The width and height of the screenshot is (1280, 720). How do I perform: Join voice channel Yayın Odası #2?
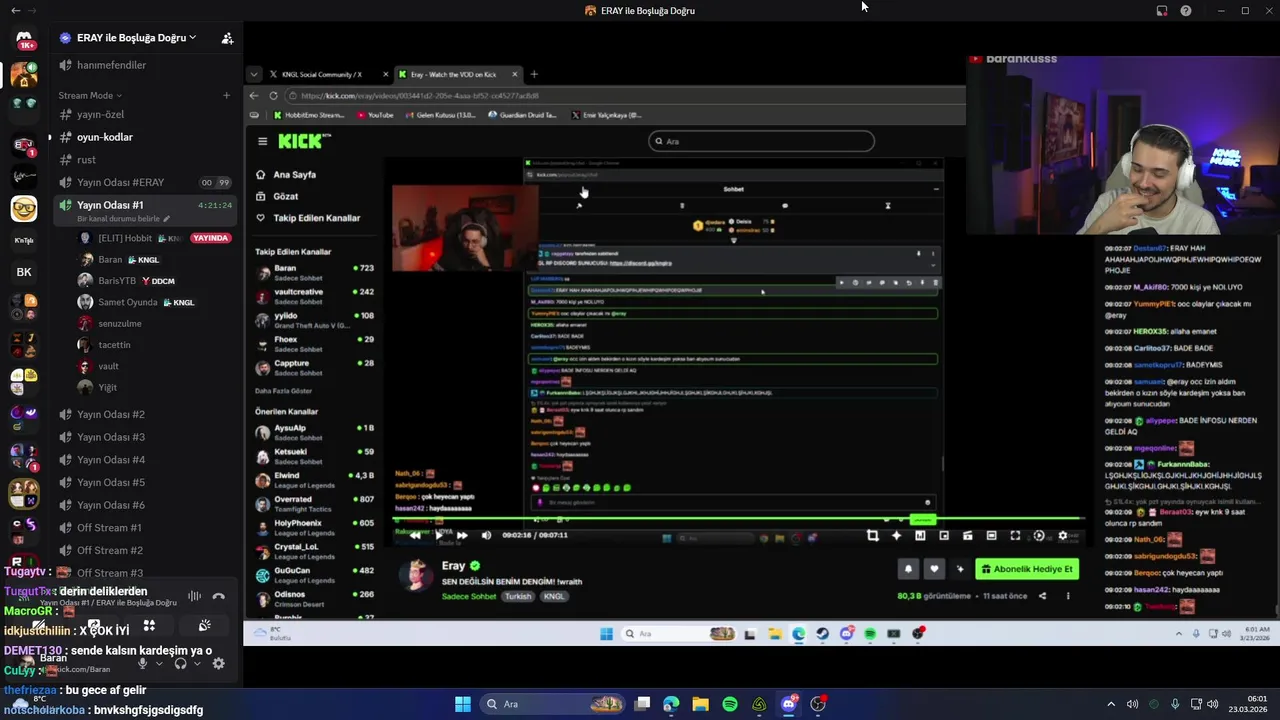point(145,414)
